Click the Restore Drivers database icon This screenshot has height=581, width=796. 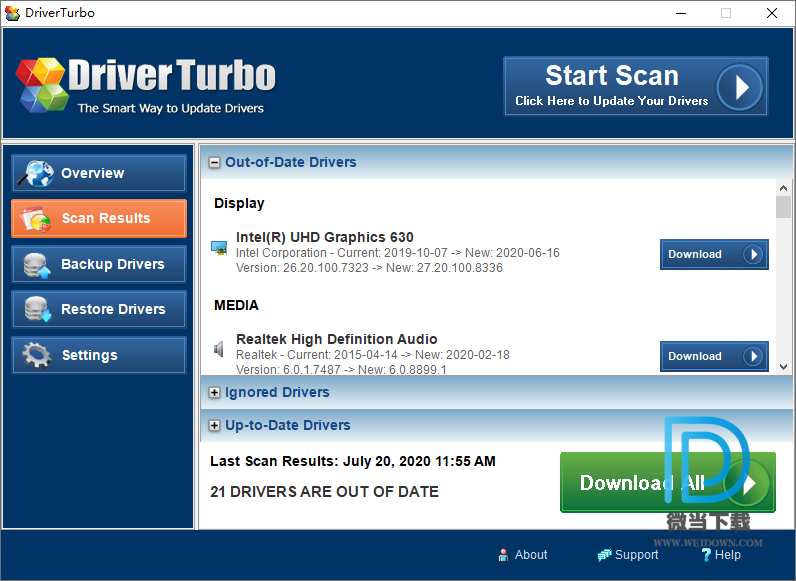pyautogui.click(x=38, y=309)
